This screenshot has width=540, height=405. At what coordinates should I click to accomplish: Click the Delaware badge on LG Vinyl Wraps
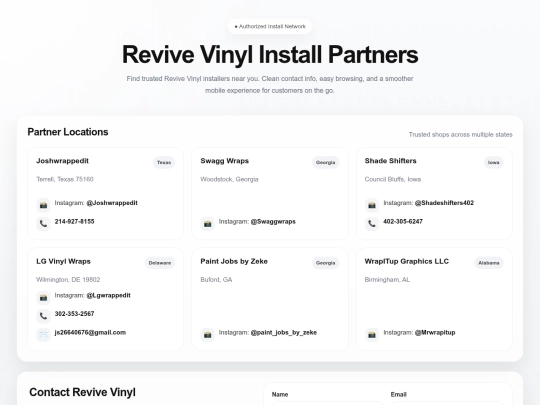tap(160, 263)
